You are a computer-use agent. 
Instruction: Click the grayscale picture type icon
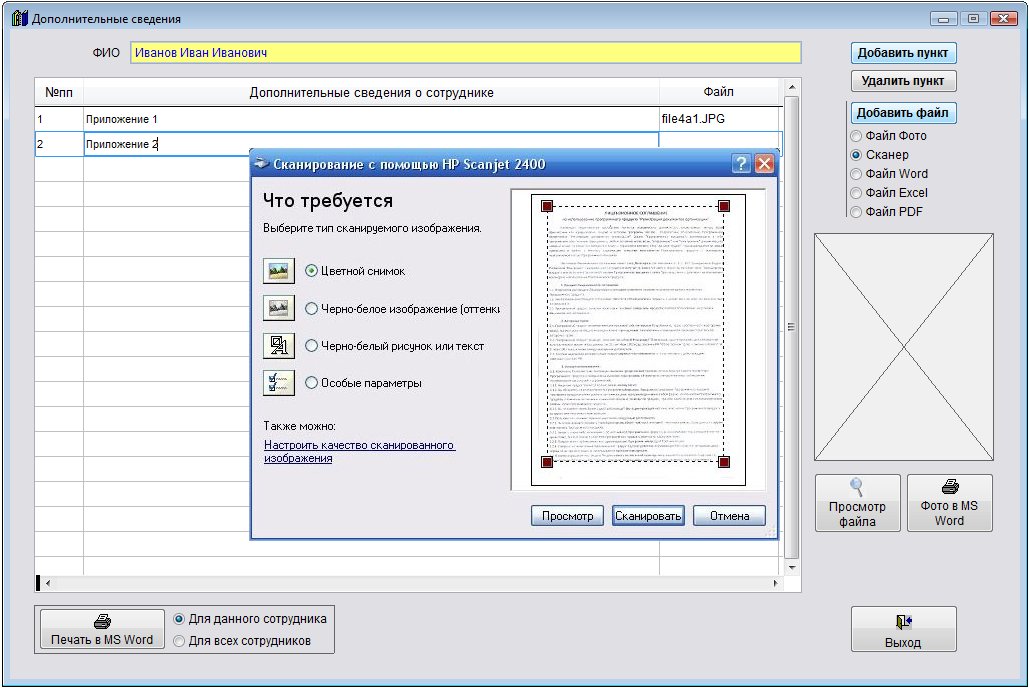click(278, 308)
